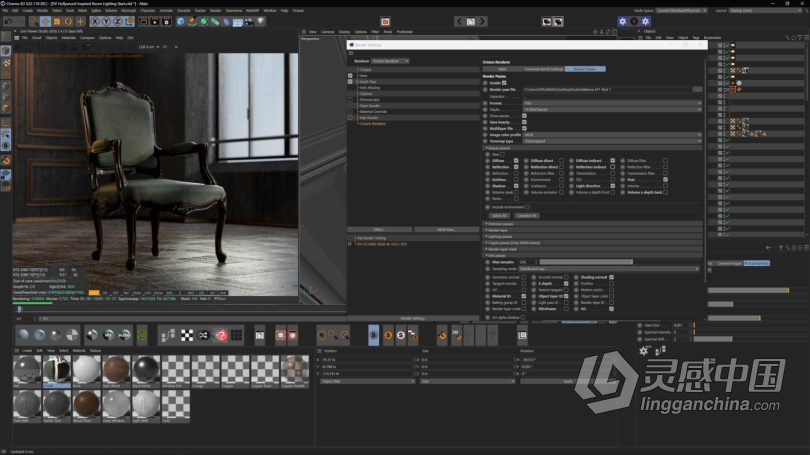Viewport: 810px width, 455px height.
Task: Open the Sampling mode dropdown
Action: [x=609, y=269]
